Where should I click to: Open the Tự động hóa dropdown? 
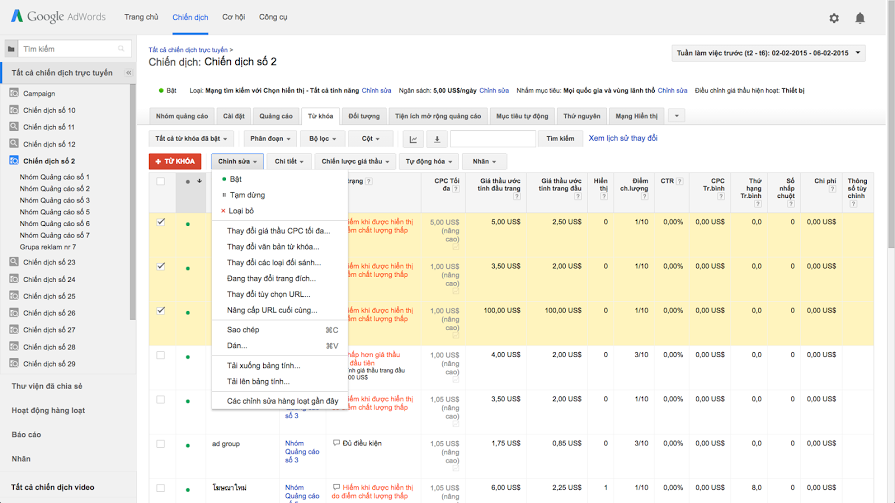point(429,162)
